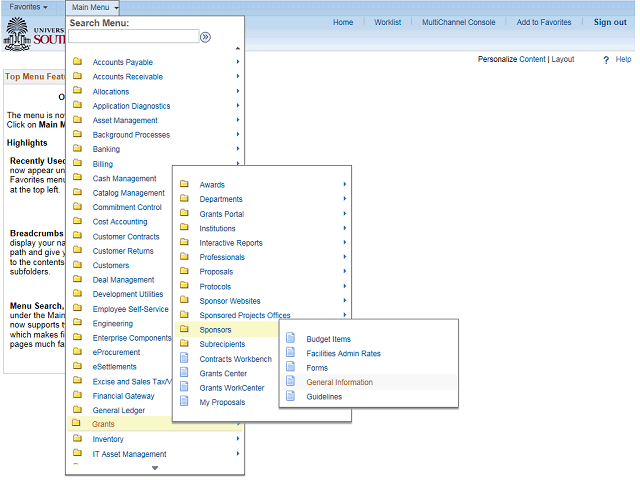Viewport: 640px width, 480px height.
Task: Click the Banking folder icon
Action: pos(78,149)
